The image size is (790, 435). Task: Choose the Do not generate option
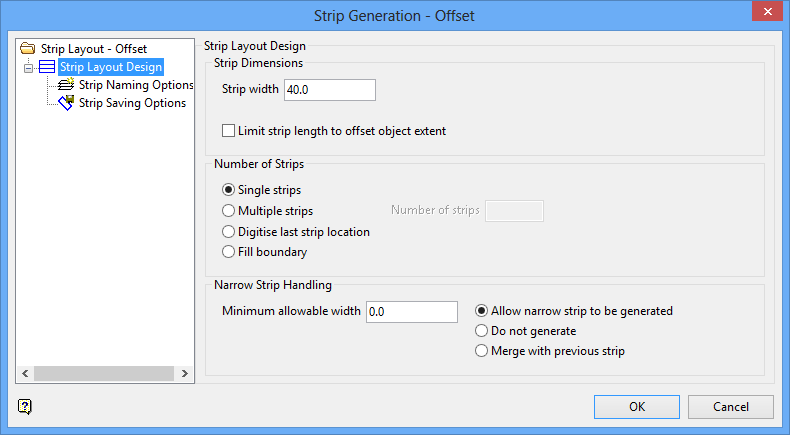click(x=482, y=331)
